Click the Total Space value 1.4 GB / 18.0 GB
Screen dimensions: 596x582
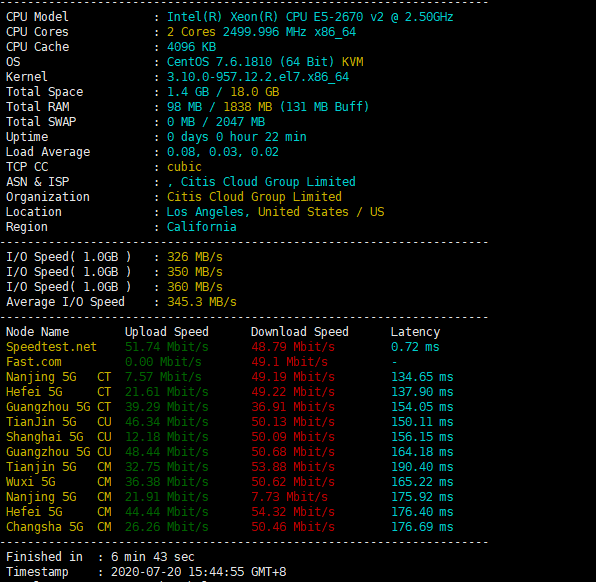point(223,92)
